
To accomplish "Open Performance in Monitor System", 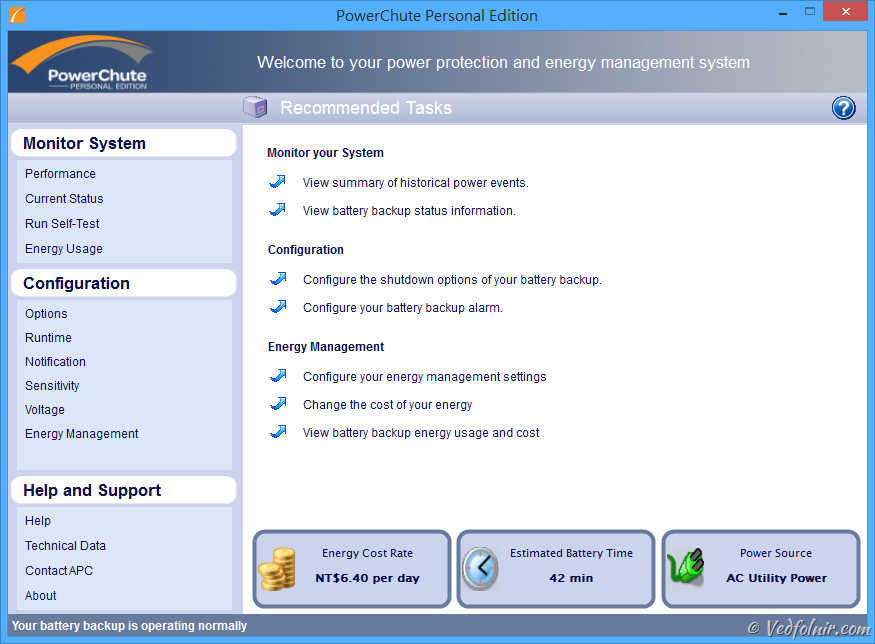I will (x=60, y=174).
